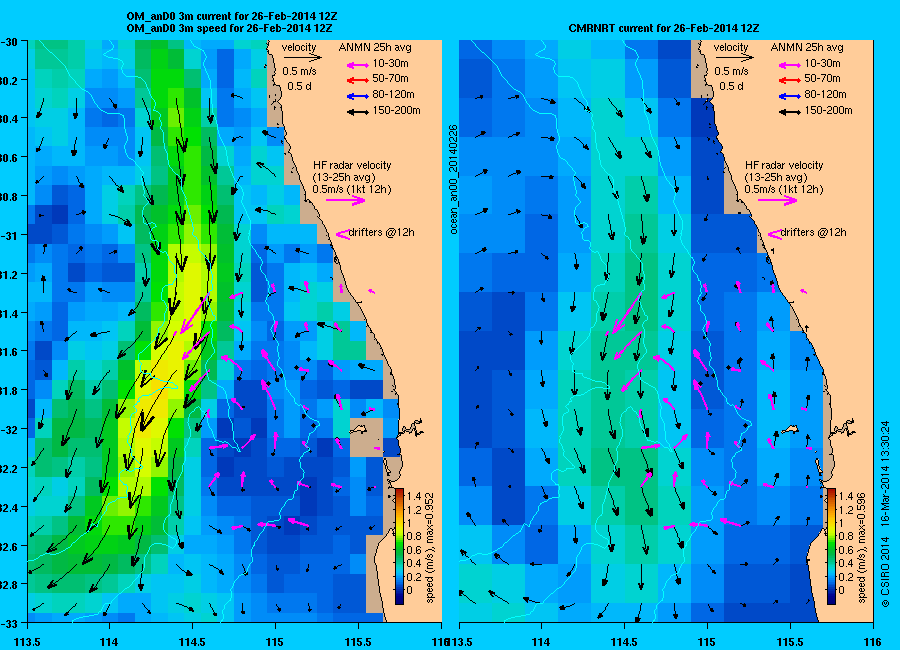Click Rottnest Island outline on the right map
This screenshot has height=650, width=900.
click(790, 429)
